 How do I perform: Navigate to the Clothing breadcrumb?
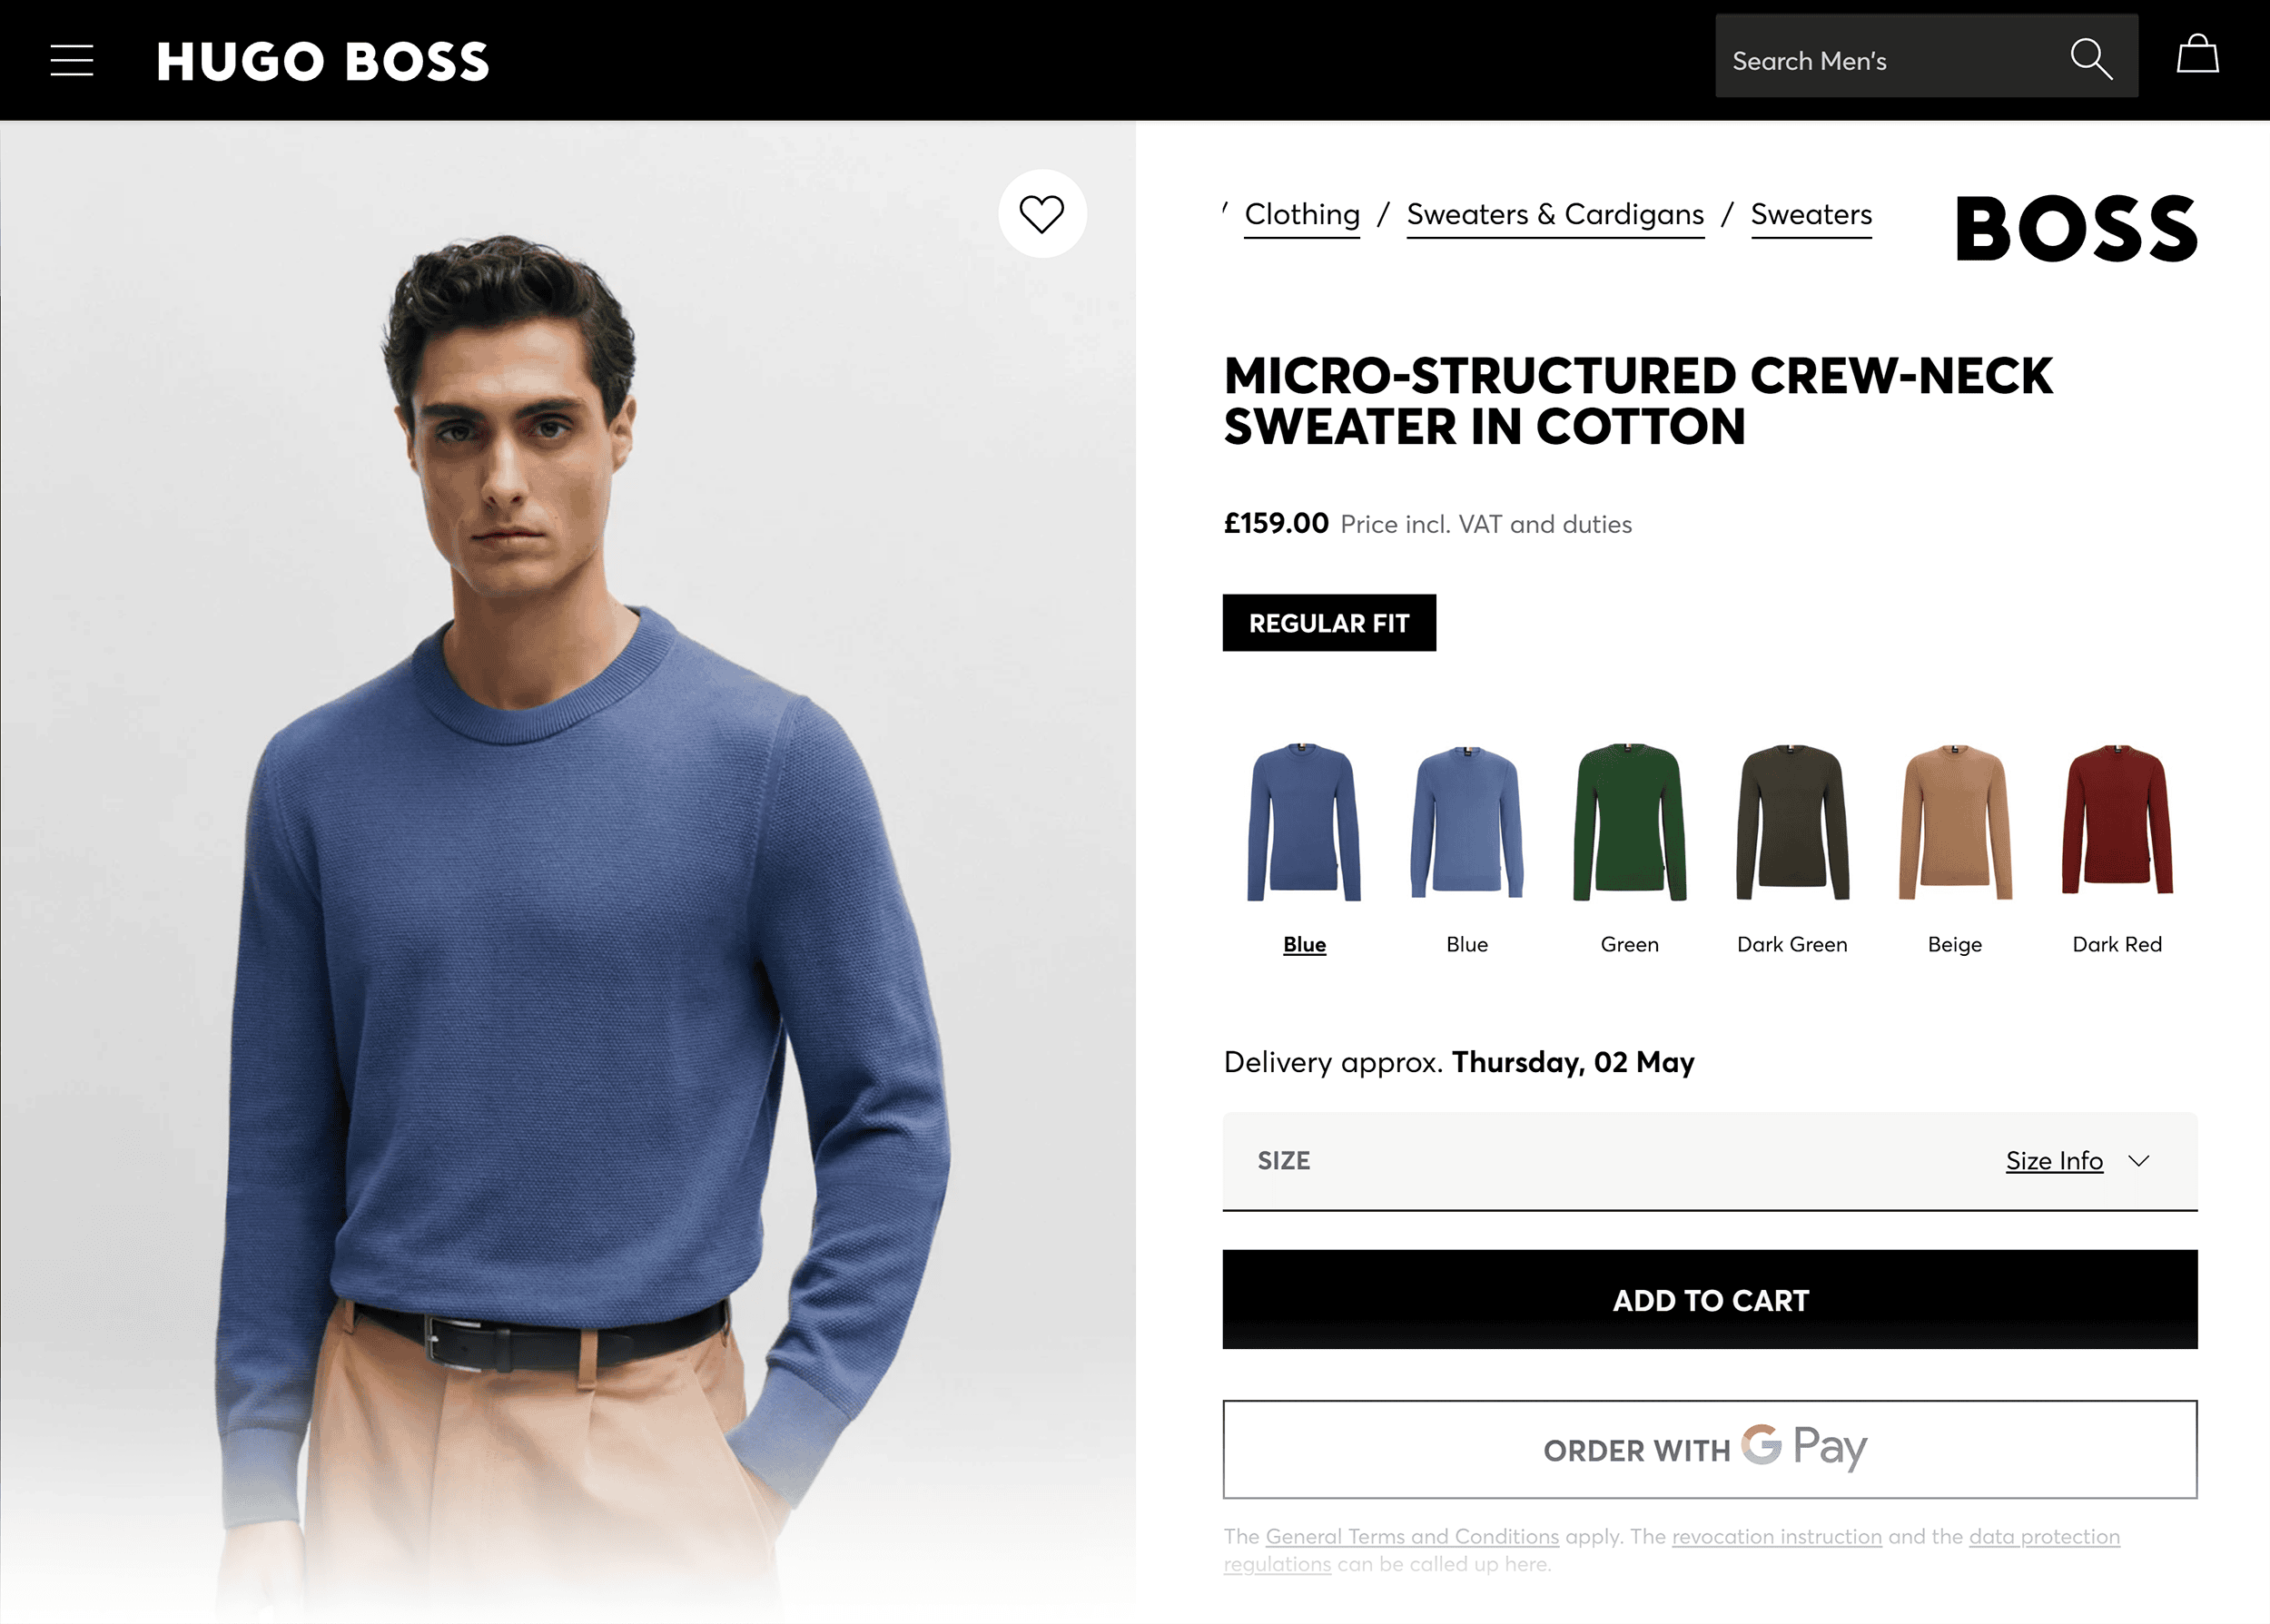(1300, 214)
